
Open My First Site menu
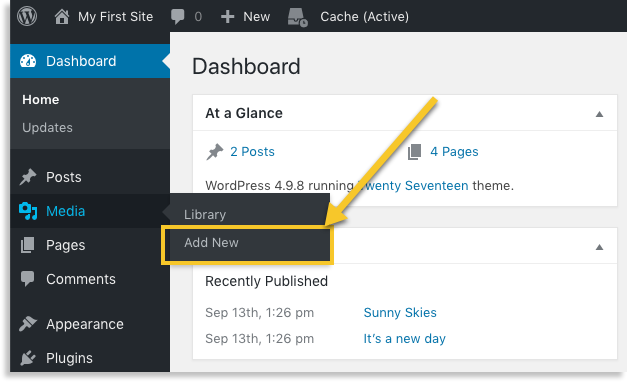[x=115, y=17]
